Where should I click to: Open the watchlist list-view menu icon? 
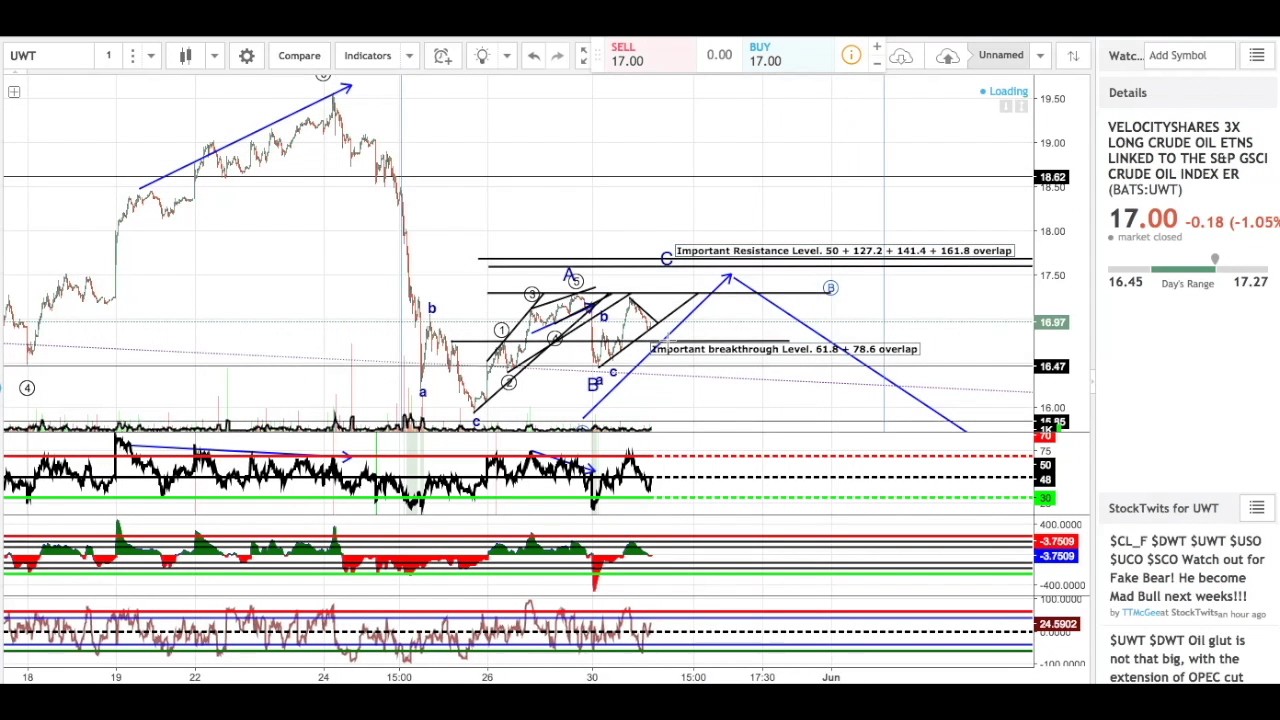[1257, 56]
